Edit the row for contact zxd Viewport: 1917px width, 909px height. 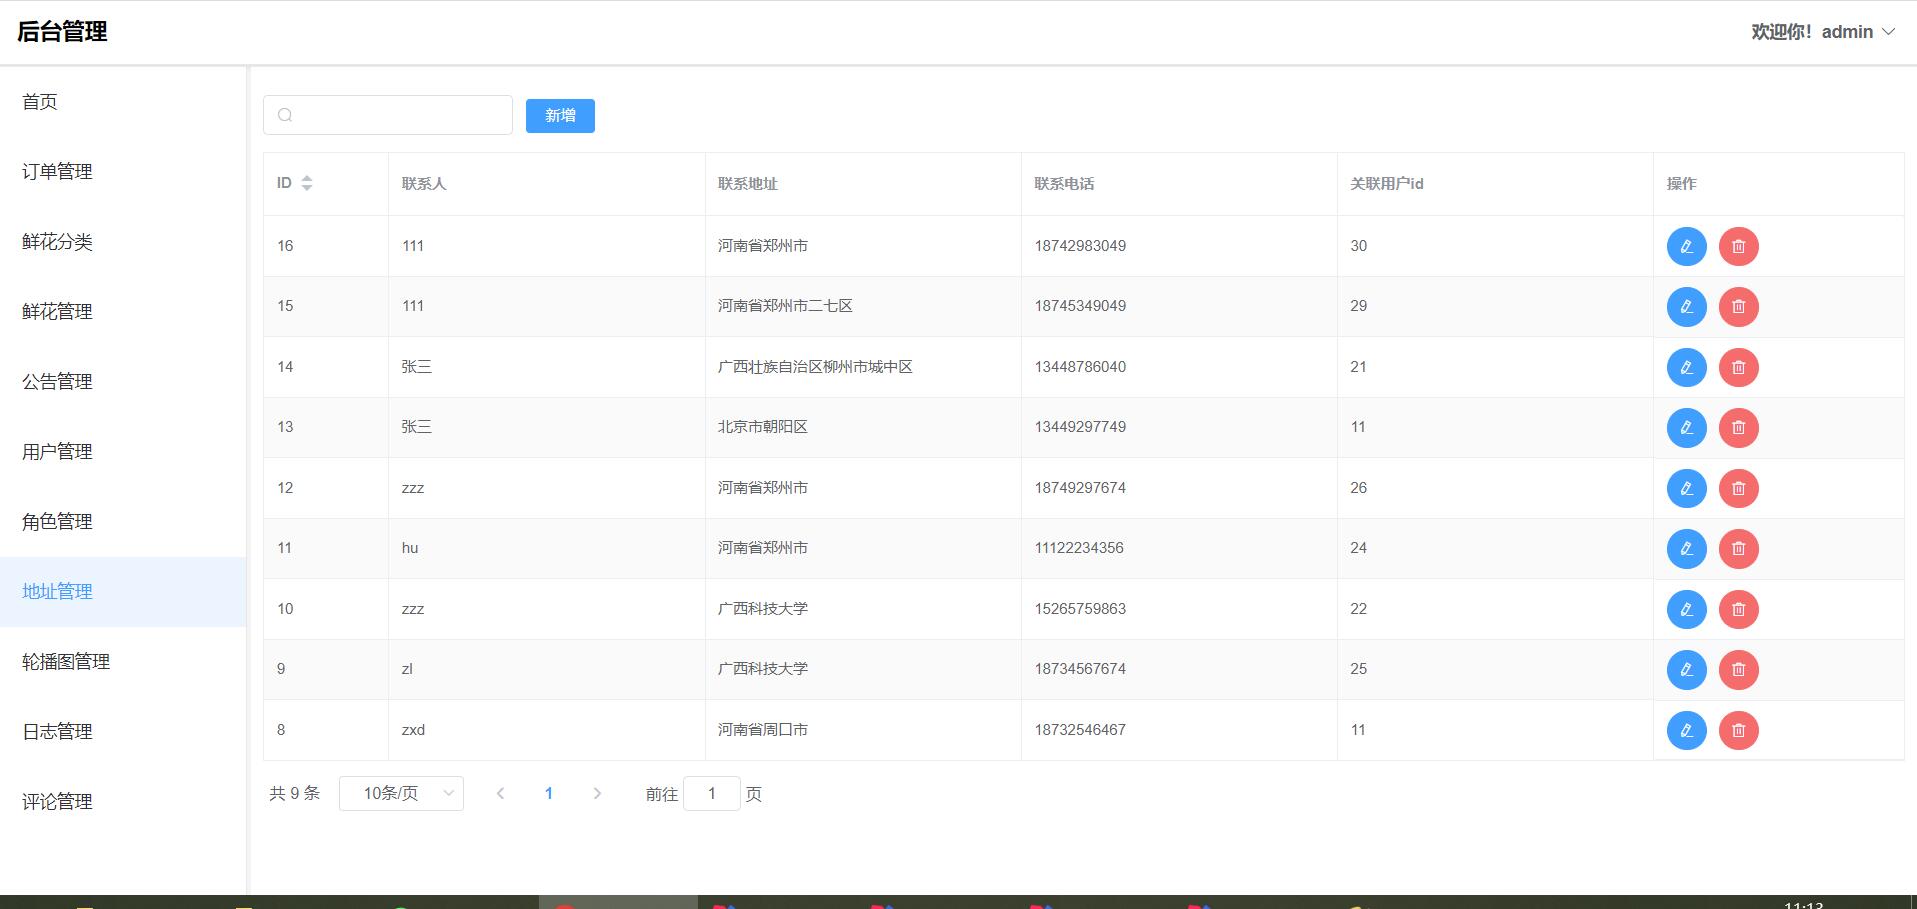[1686, 730]
